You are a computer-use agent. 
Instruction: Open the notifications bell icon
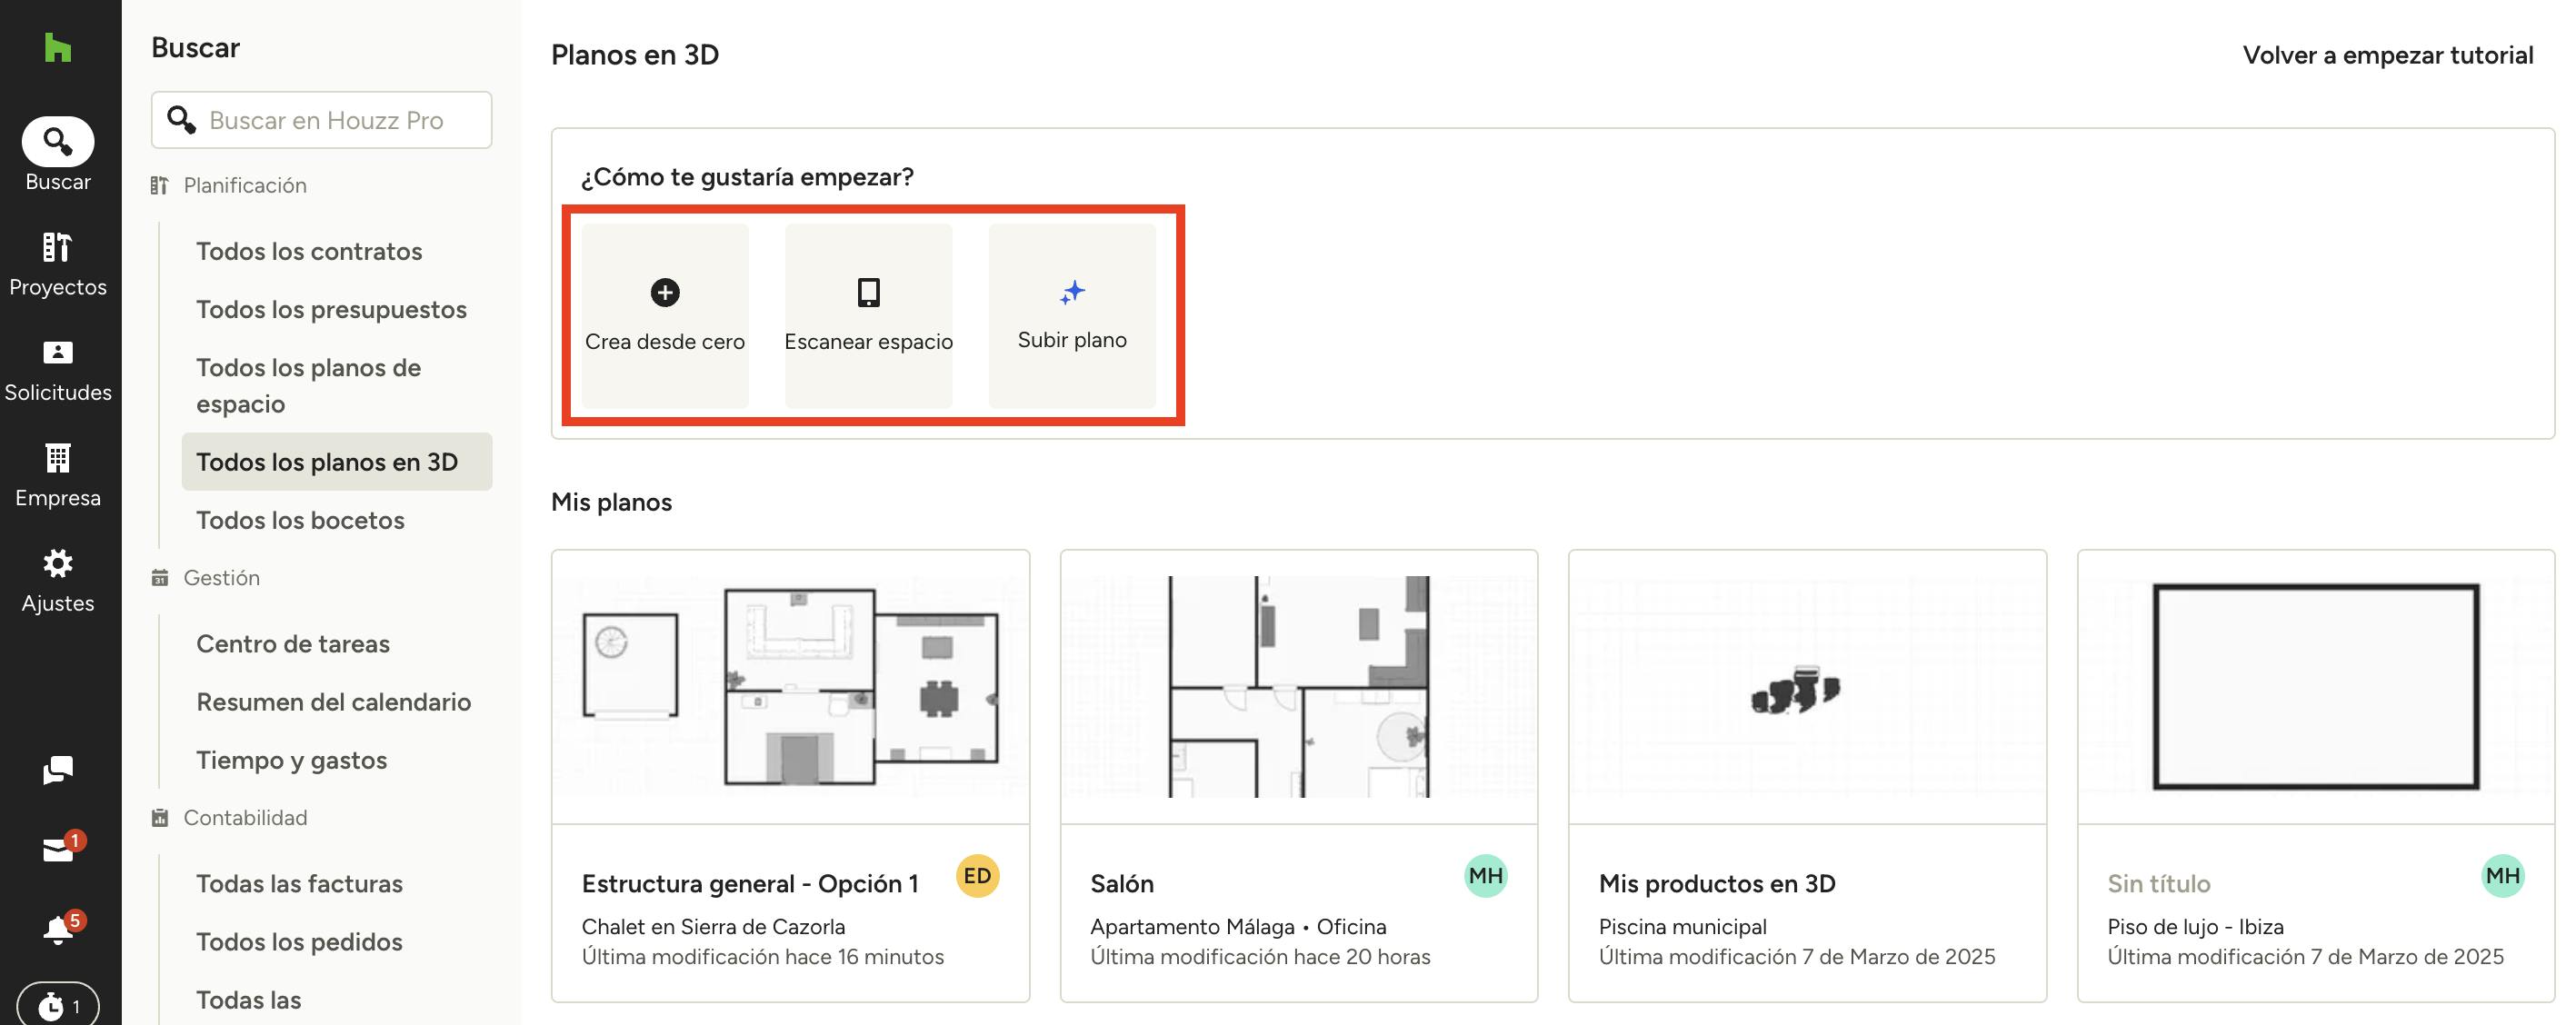[57, 930]
